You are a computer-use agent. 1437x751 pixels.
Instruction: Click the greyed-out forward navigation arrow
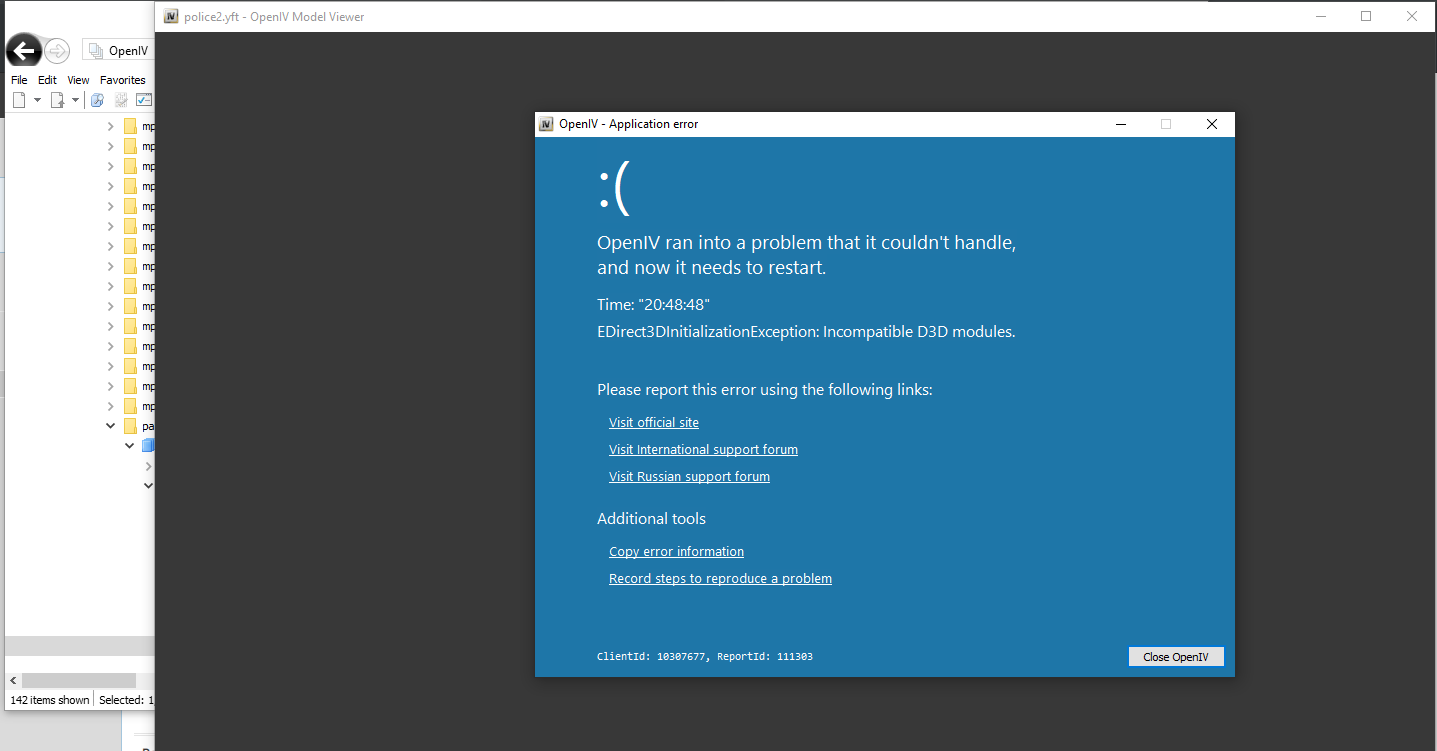[57, 51]
